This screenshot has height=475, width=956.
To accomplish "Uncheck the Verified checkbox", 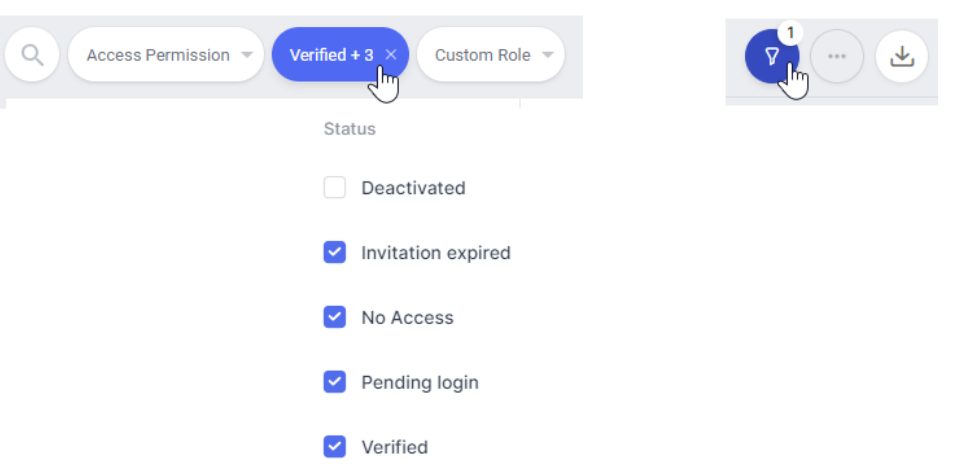I will point(335,447).
